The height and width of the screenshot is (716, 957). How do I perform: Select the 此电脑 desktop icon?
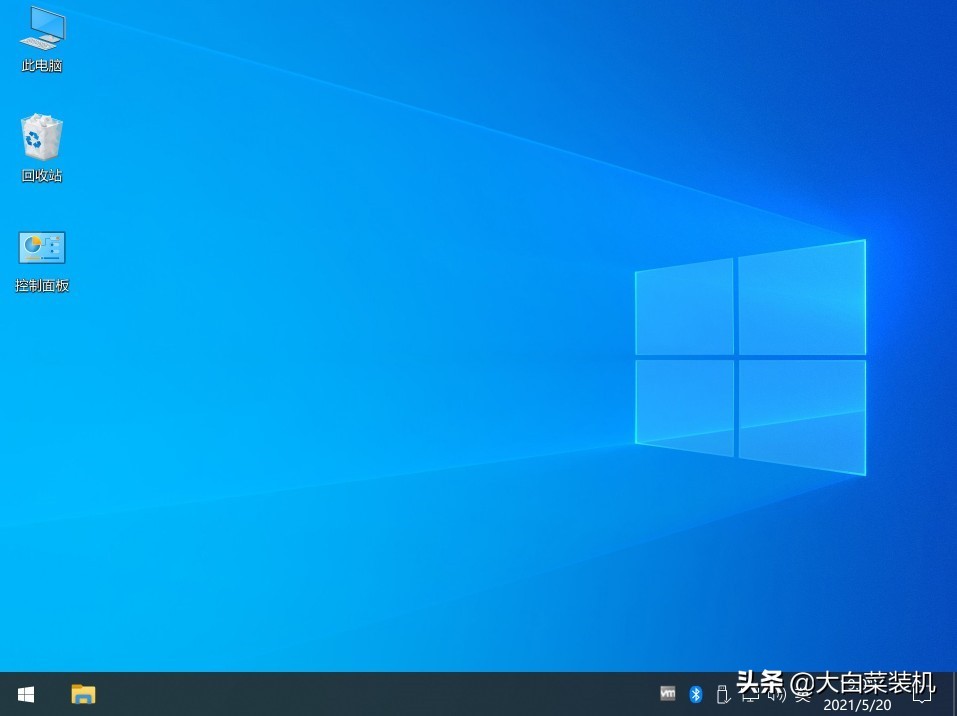42,30
